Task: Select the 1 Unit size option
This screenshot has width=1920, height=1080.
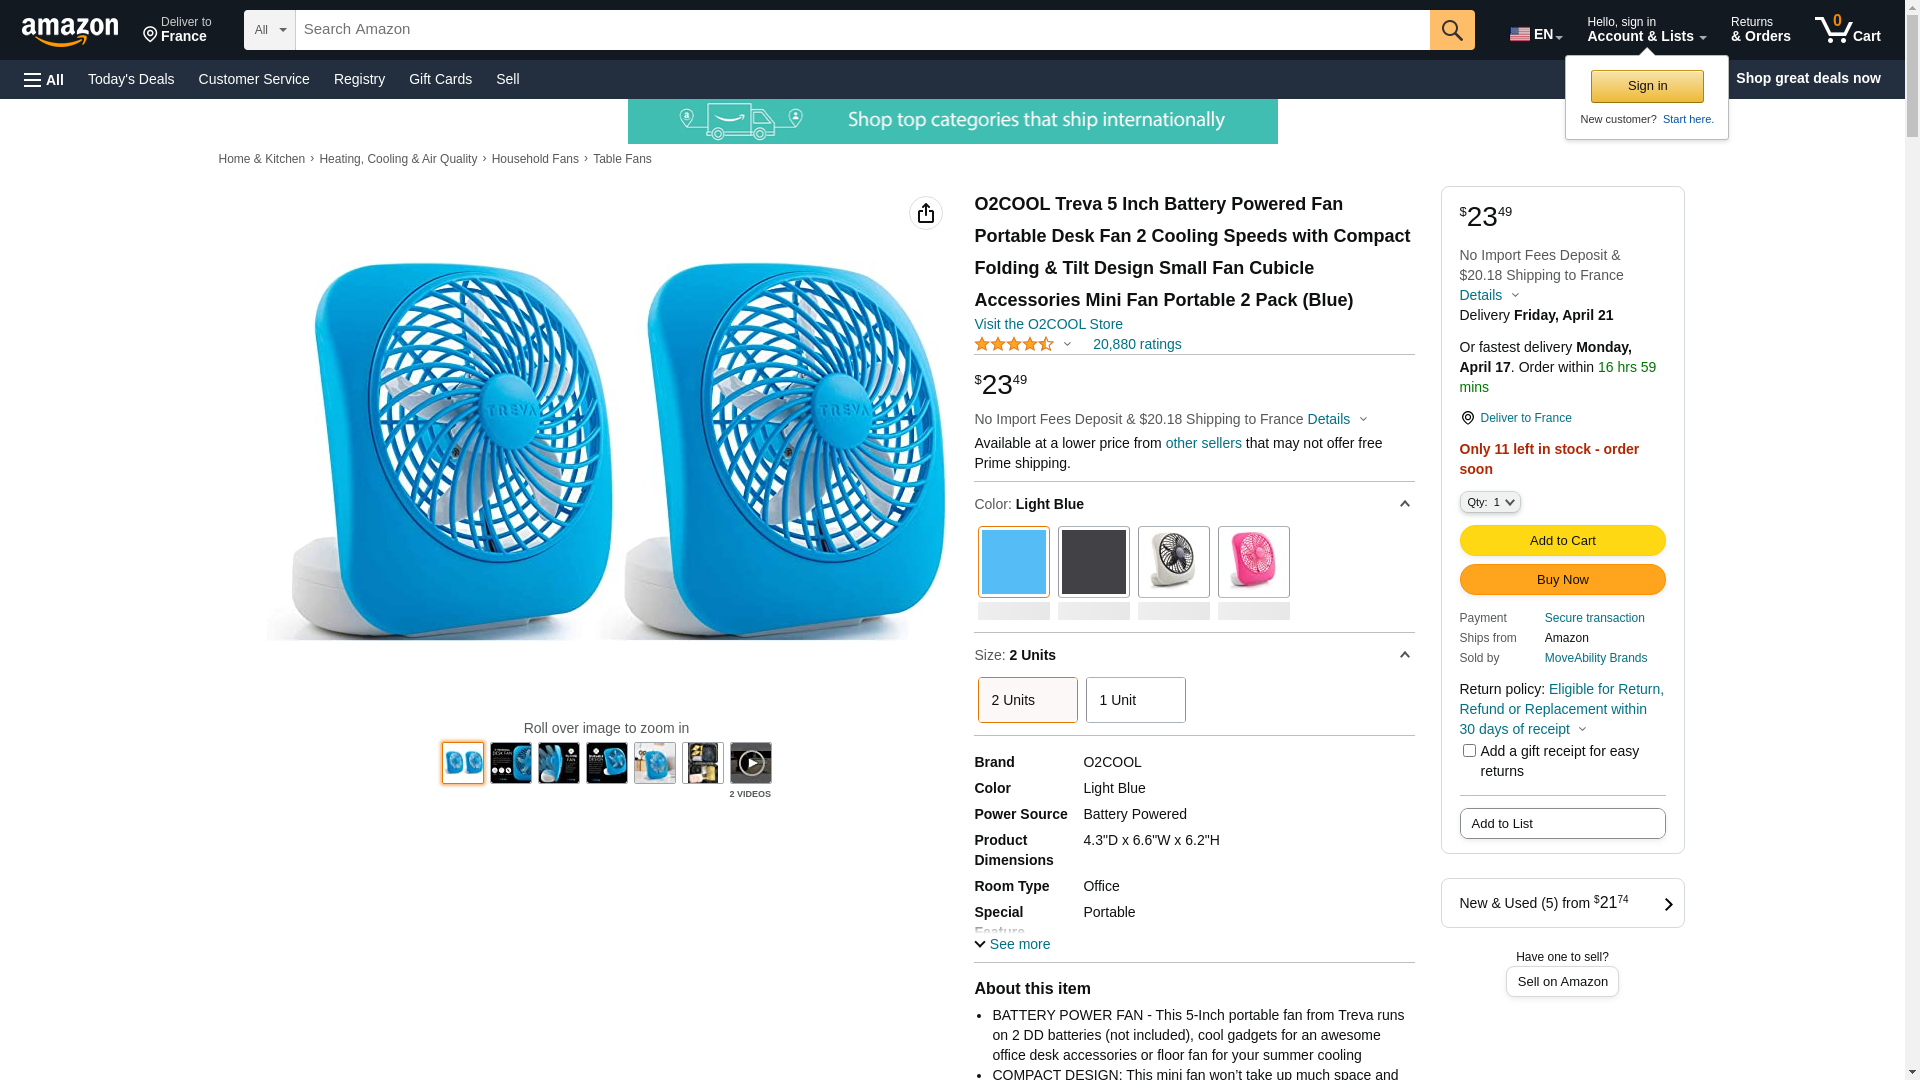Action: click(1135, 700)
